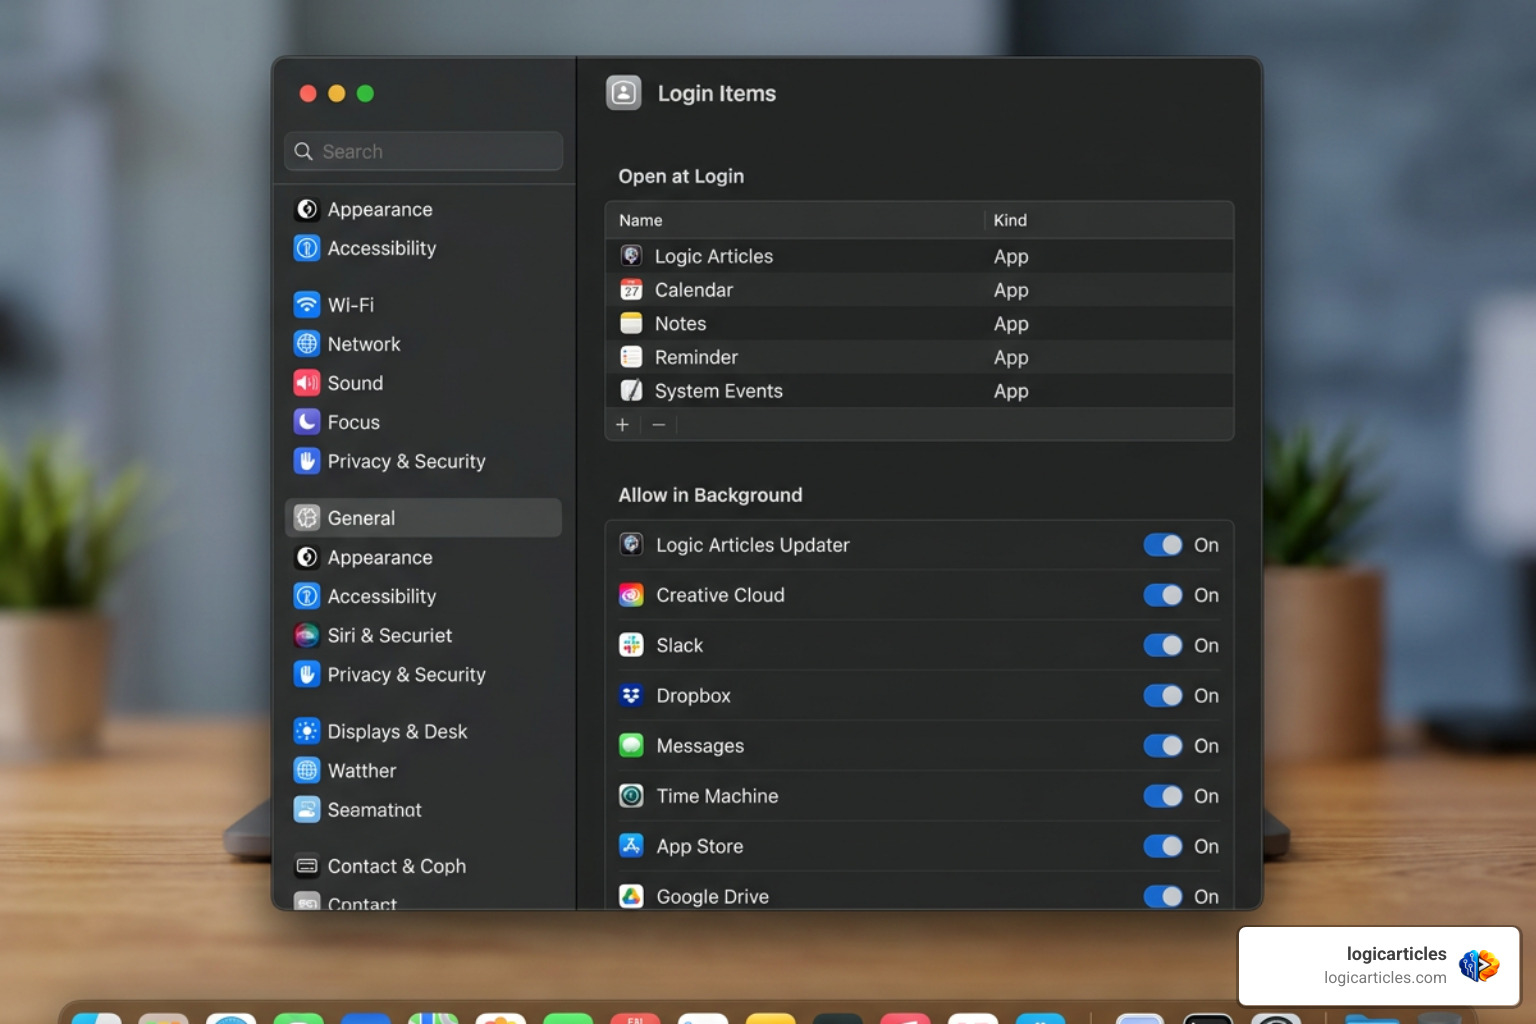Select the System Events icon
The width and height of the screenshot is (1536, 1024).
pyautogui.click(x=631, y=391)
